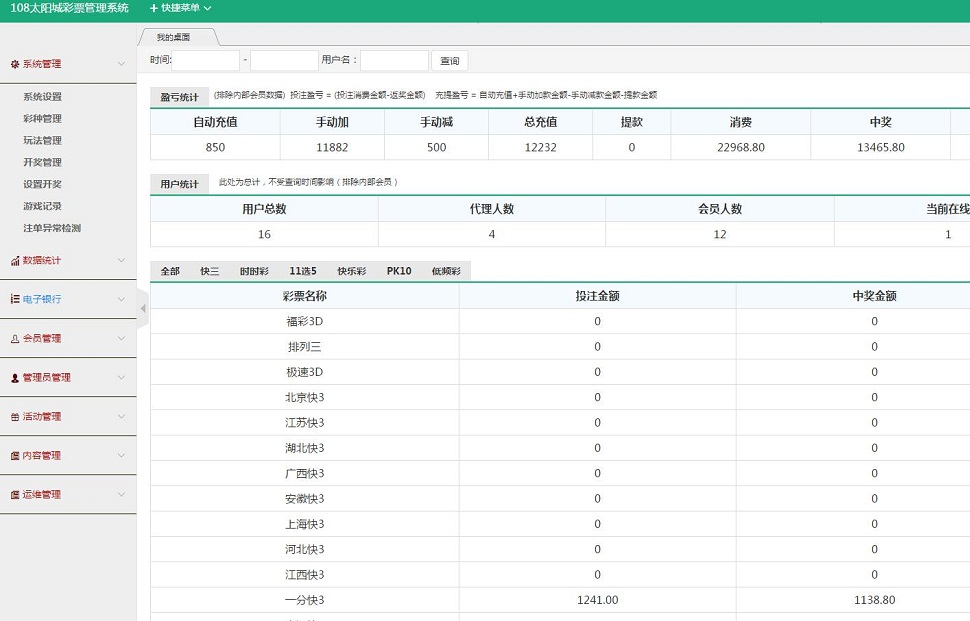Open 彩种管理 in the sidebar

point(42,119)
